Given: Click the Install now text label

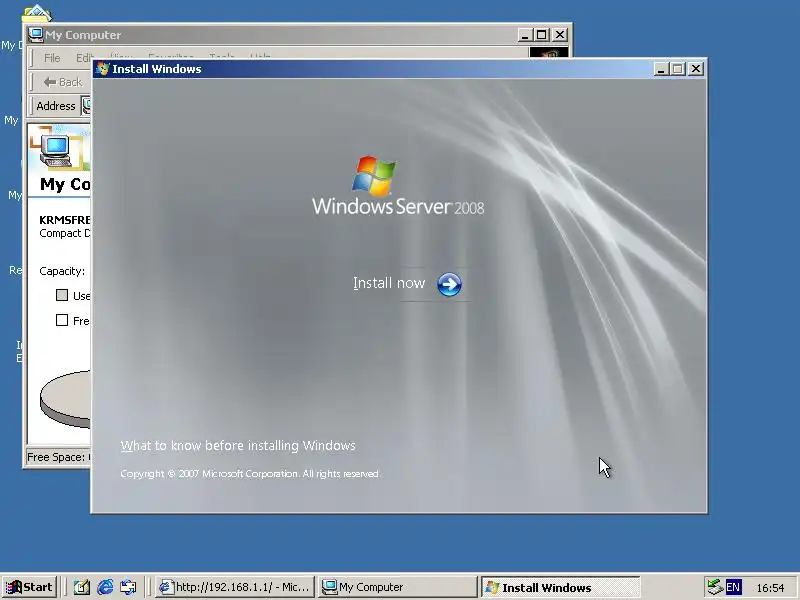Looking at the screenshot, I should (389, 283).
